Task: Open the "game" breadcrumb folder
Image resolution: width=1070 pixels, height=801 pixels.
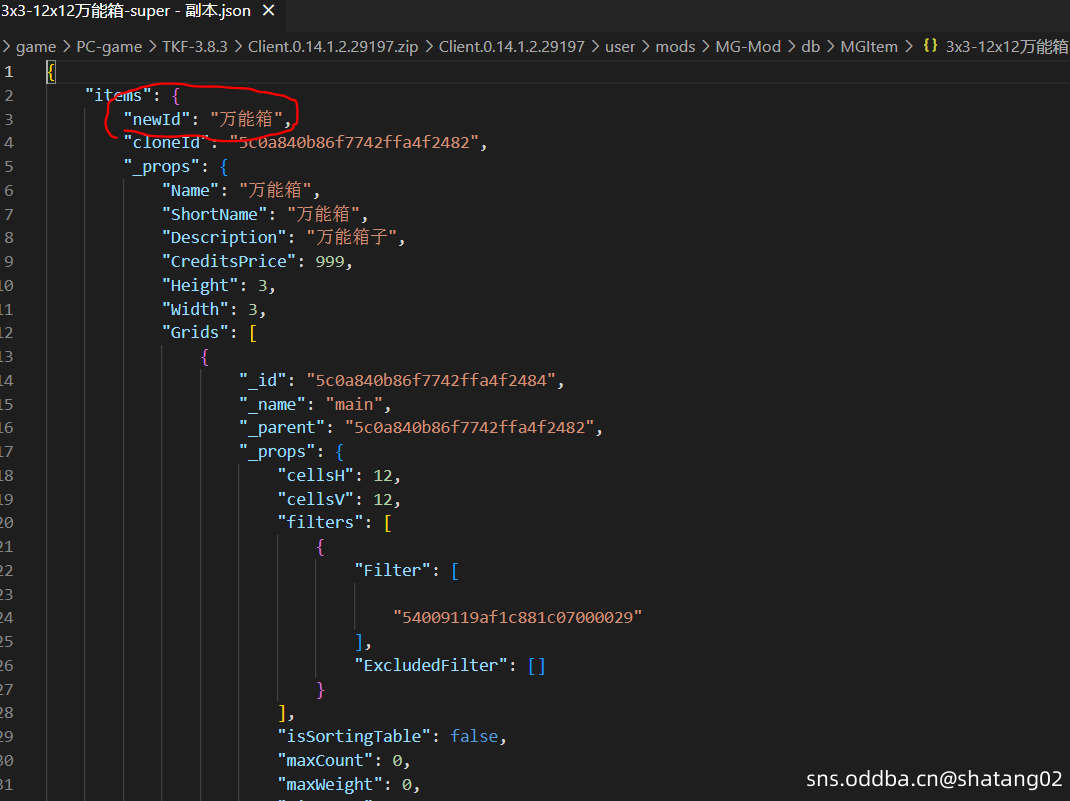Action: 36,46
